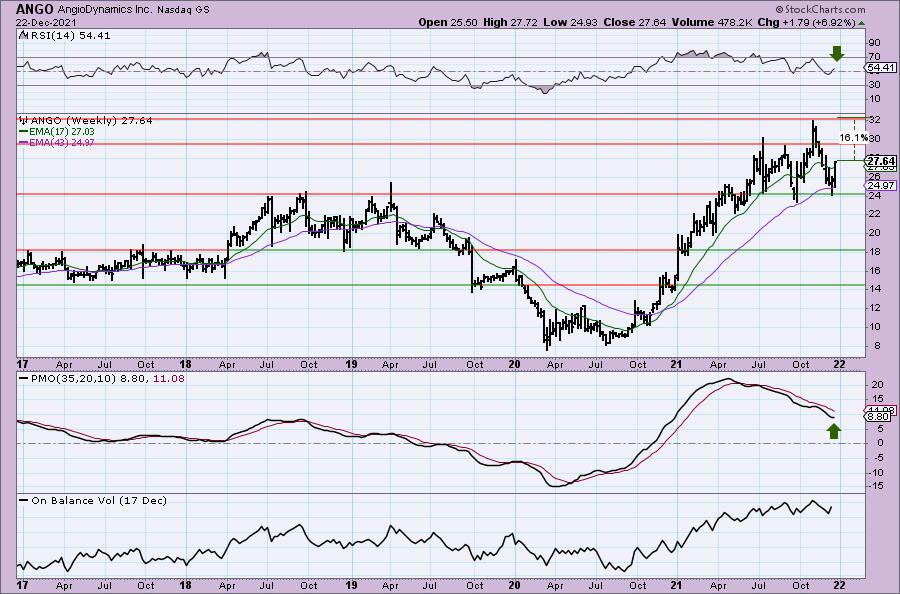Click the Volume 478.2K value
The height and width of the screenshot is (594, 900).
tap(712, 22)
